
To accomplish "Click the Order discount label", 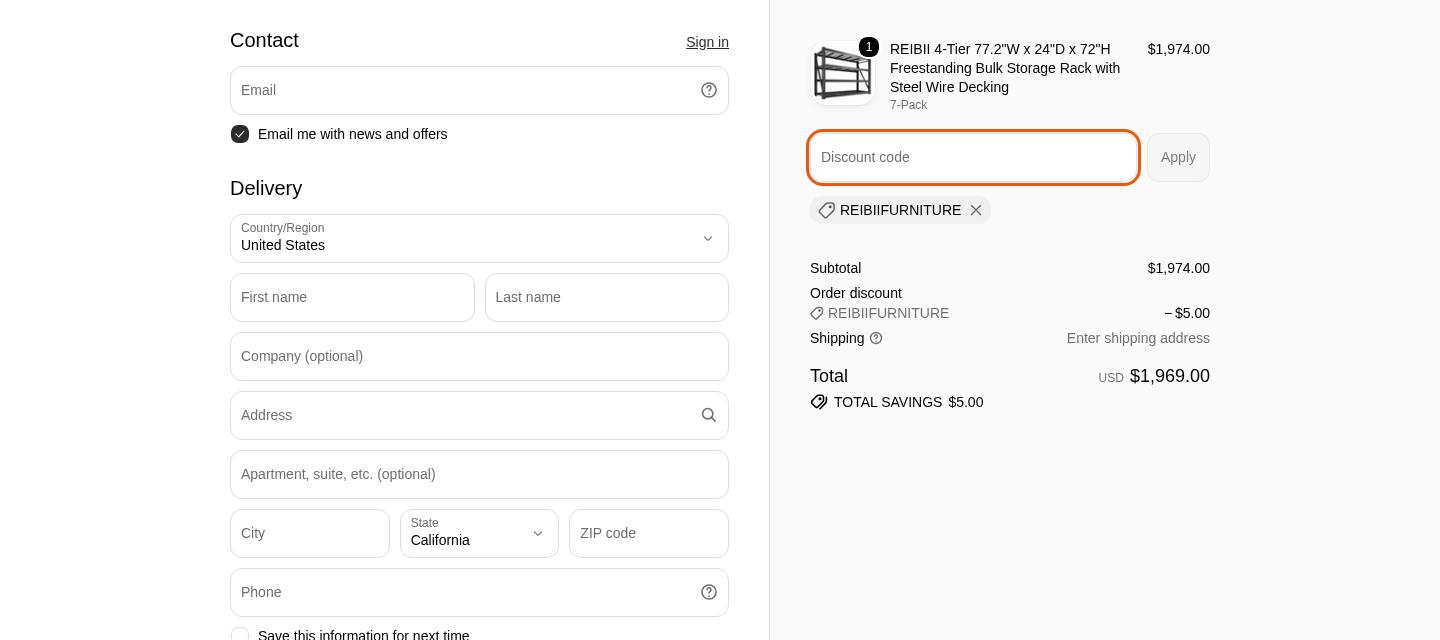I will [x=856, y=293].
